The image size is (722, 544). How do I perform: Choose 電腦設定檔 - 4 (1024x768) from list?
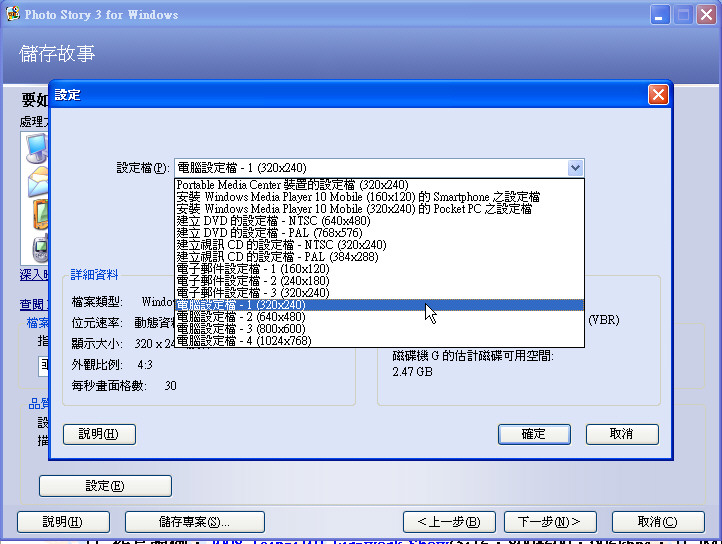tap(243, 341)
